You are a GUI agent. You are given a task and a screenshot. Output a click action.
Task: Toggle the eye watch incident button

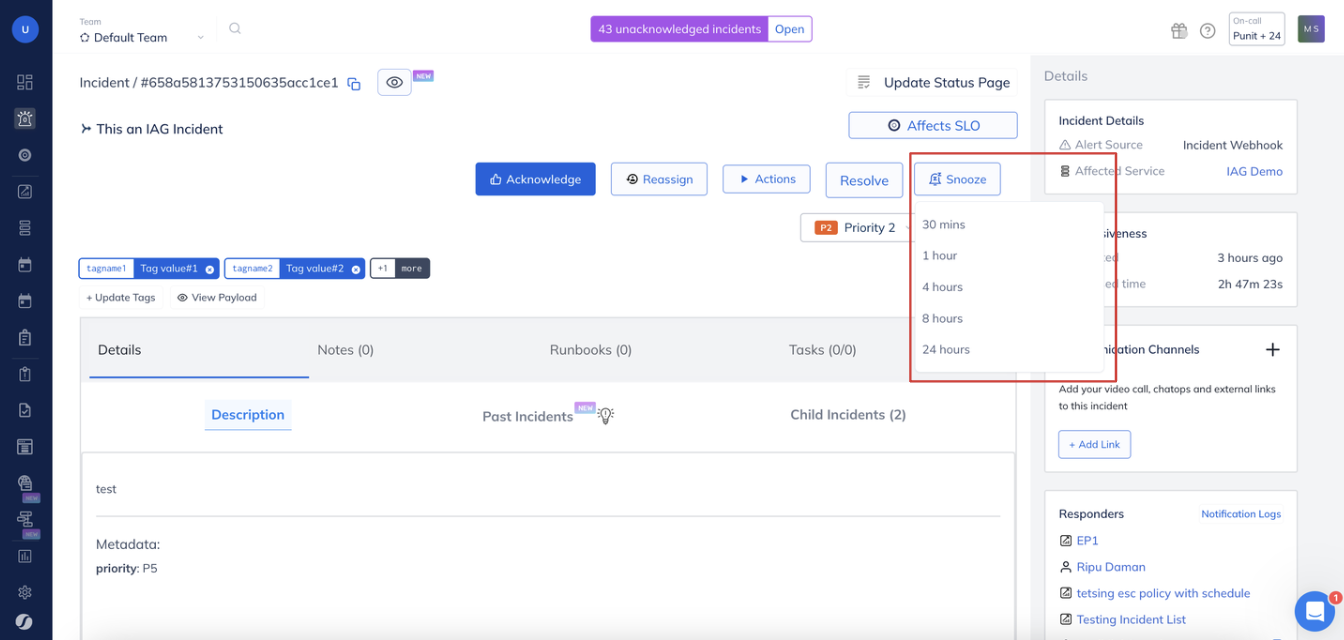pos(394,83)
